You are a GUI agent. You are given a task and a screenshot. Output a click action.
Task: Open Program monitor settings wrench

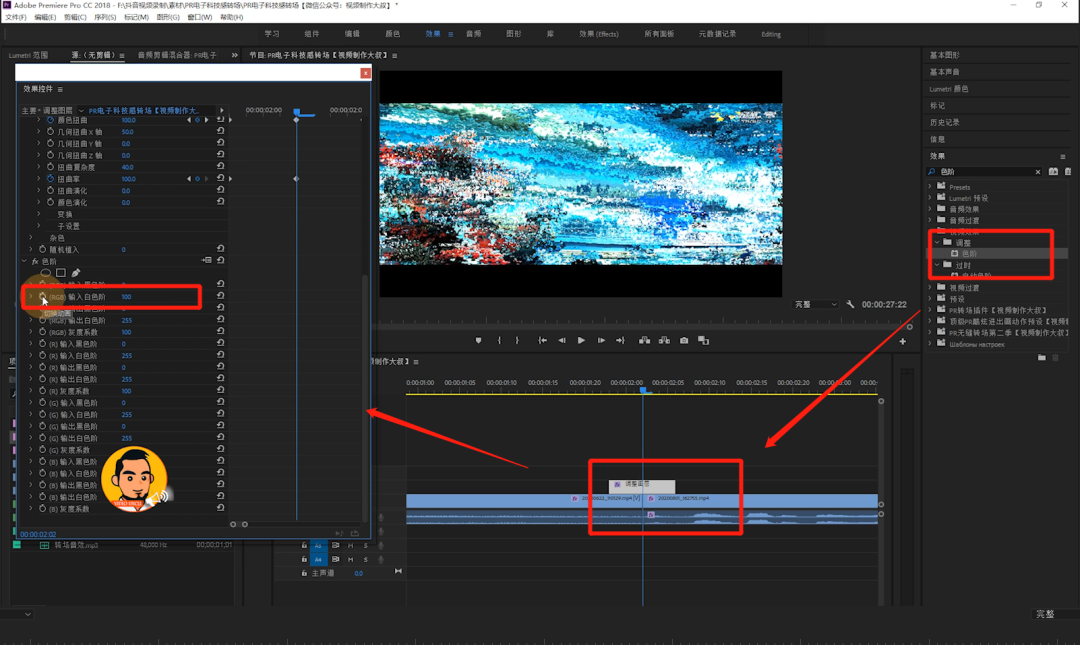(851, 304)
